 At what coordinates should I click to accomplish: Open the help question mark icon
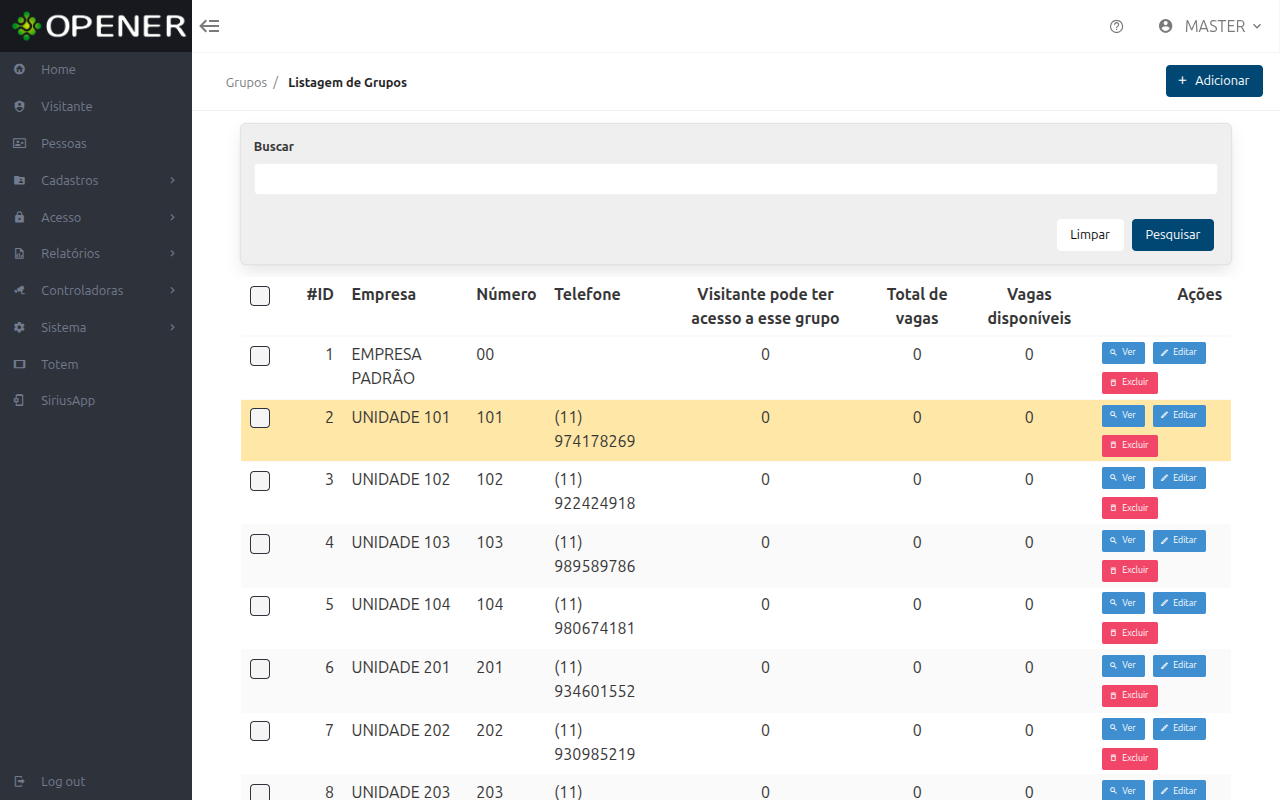(x=1117, y=26)
